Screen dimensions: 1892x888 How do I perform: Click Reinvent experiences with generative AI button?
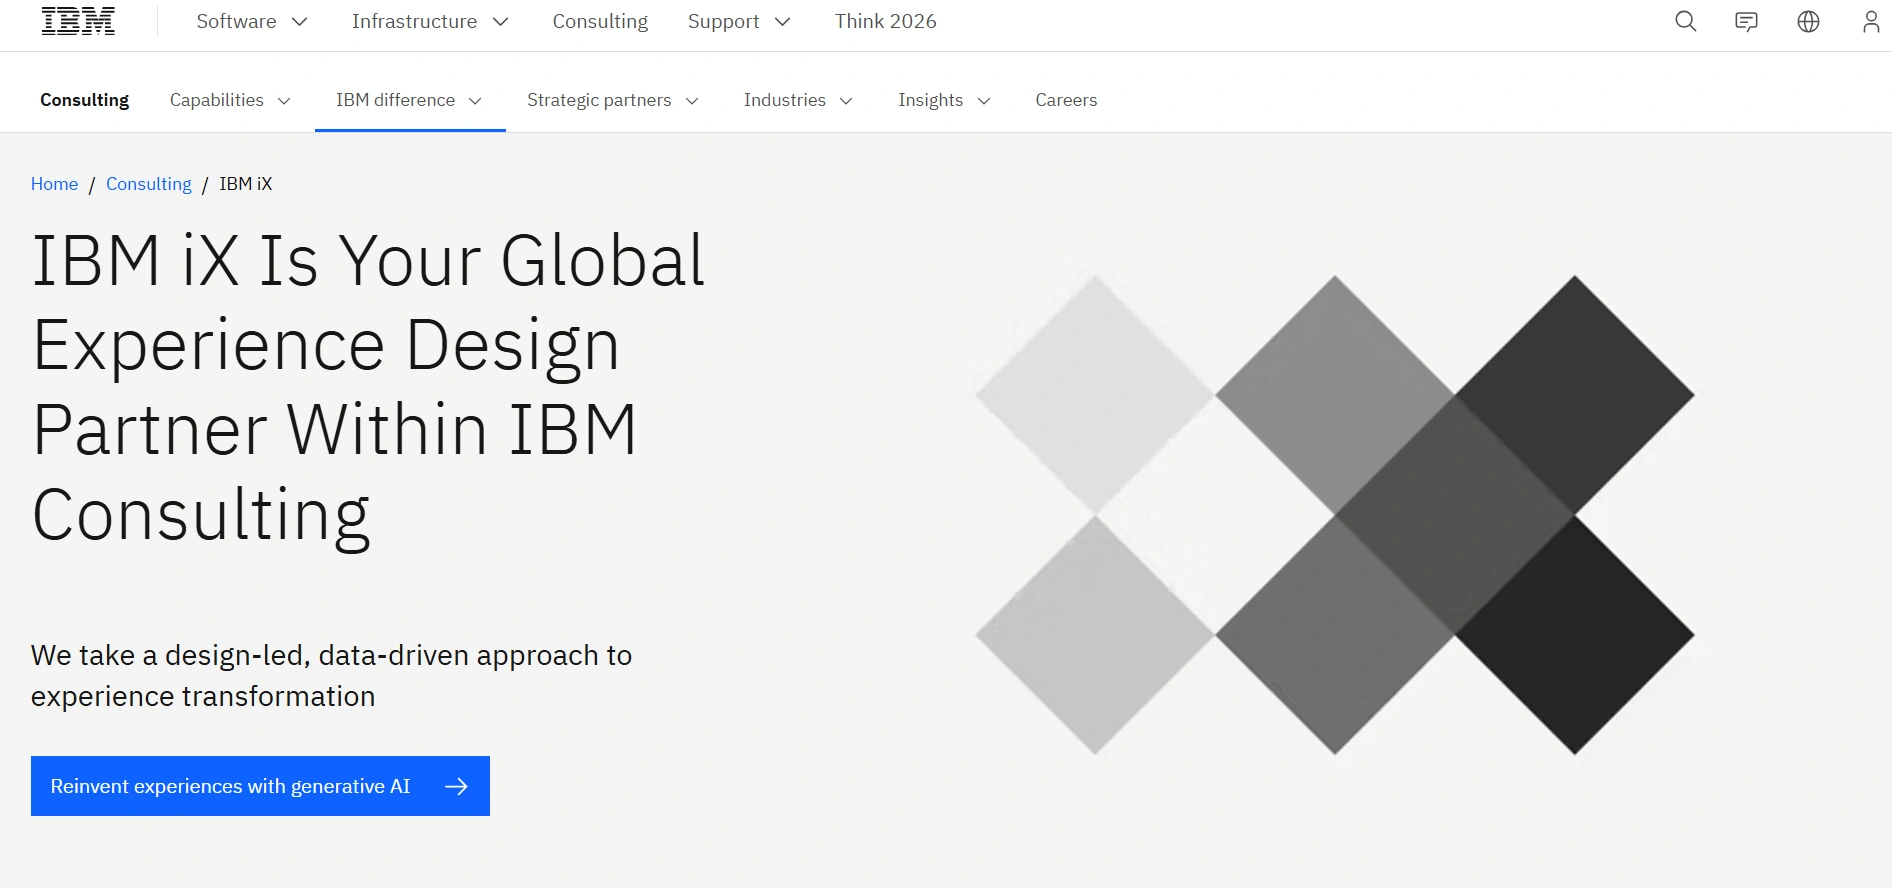click(231, 786)
